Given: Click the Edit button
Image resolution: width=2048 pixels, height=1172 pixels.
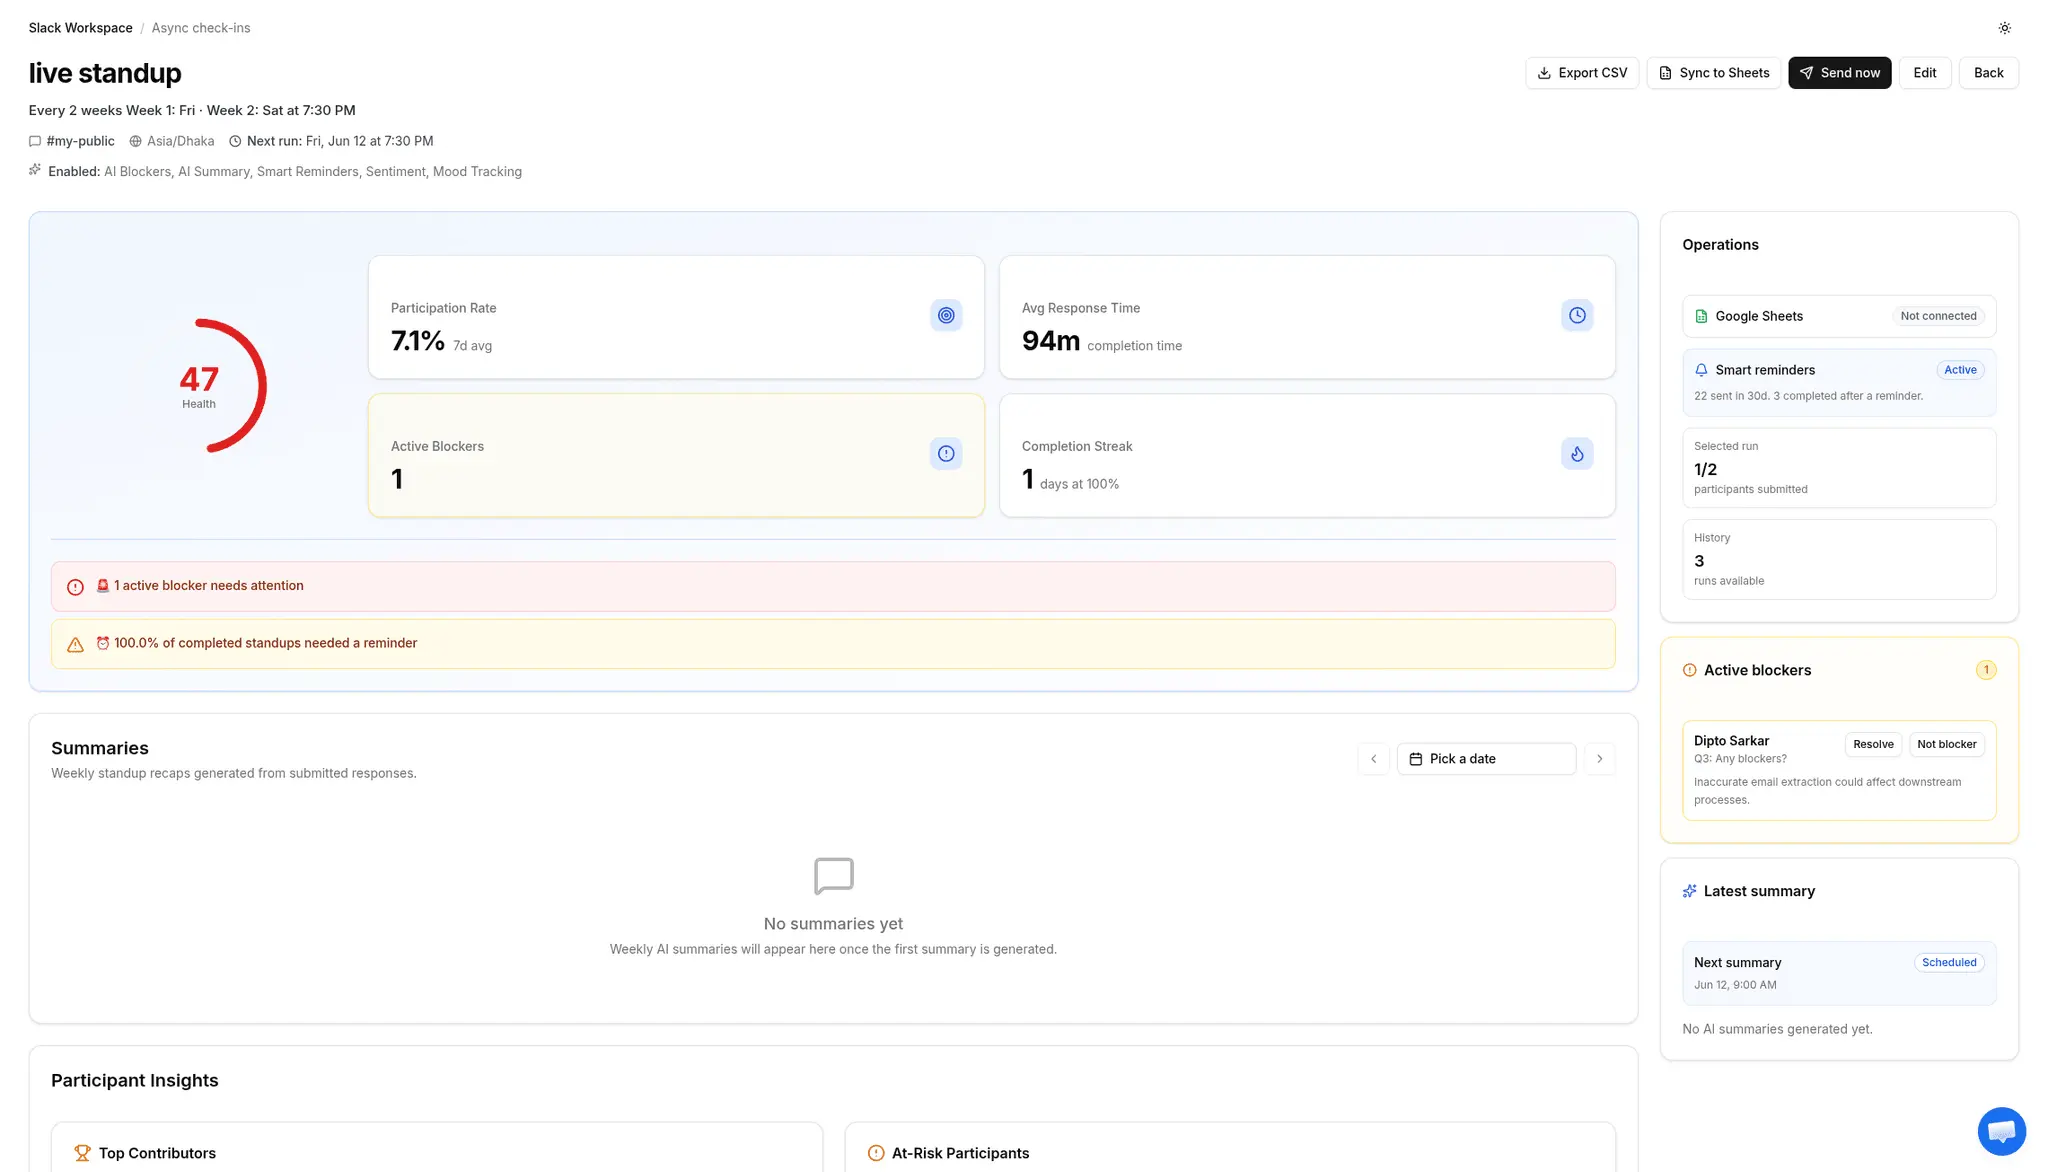Looking at the screenshot, I should [1925, 73].
